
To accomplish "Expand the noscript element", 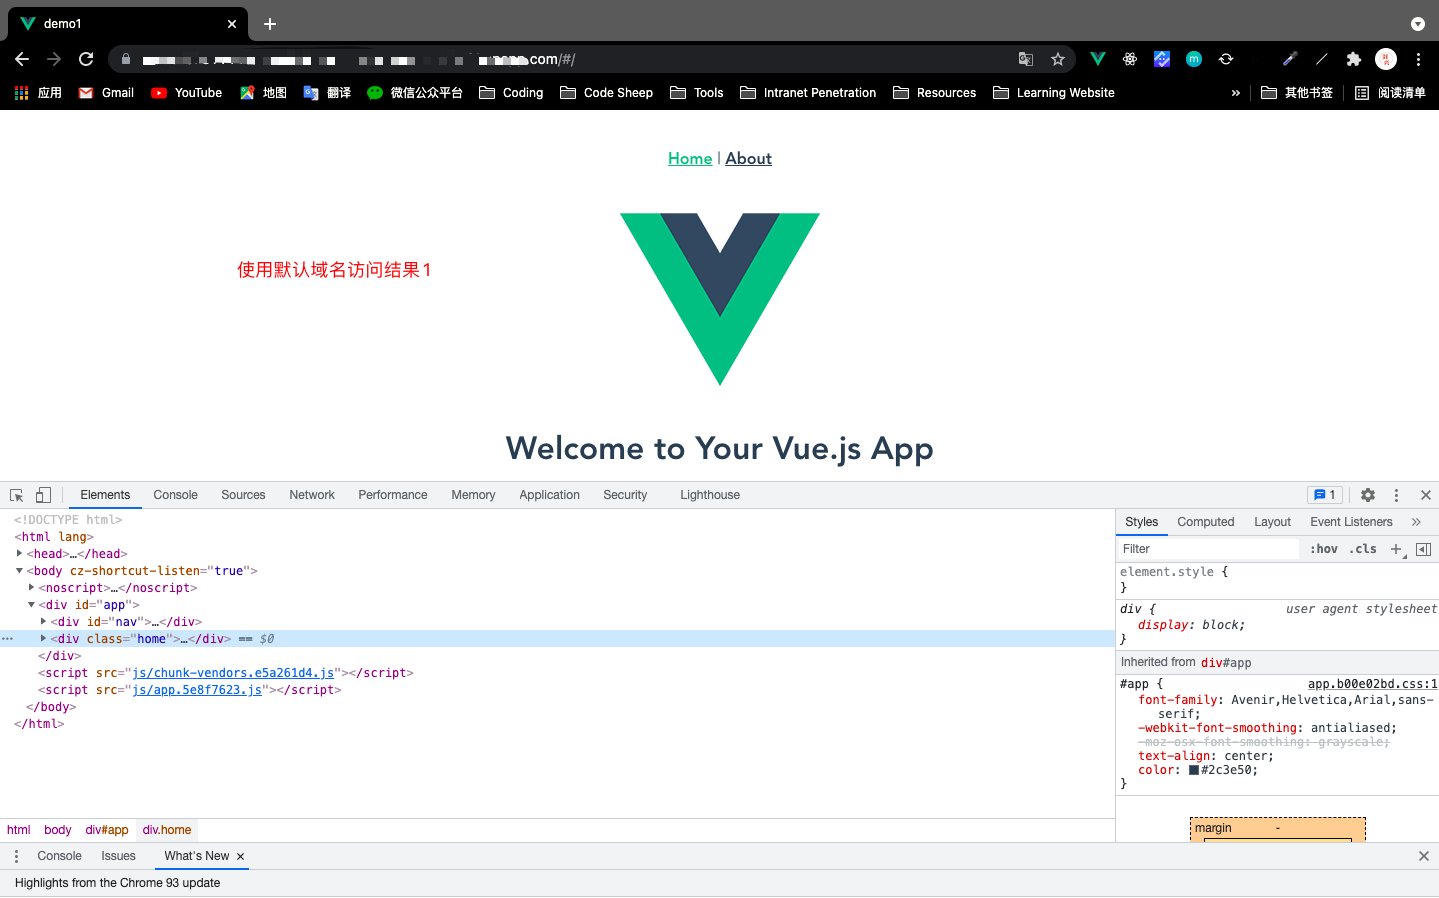I will pyautogui.click(x=31, y=587).
